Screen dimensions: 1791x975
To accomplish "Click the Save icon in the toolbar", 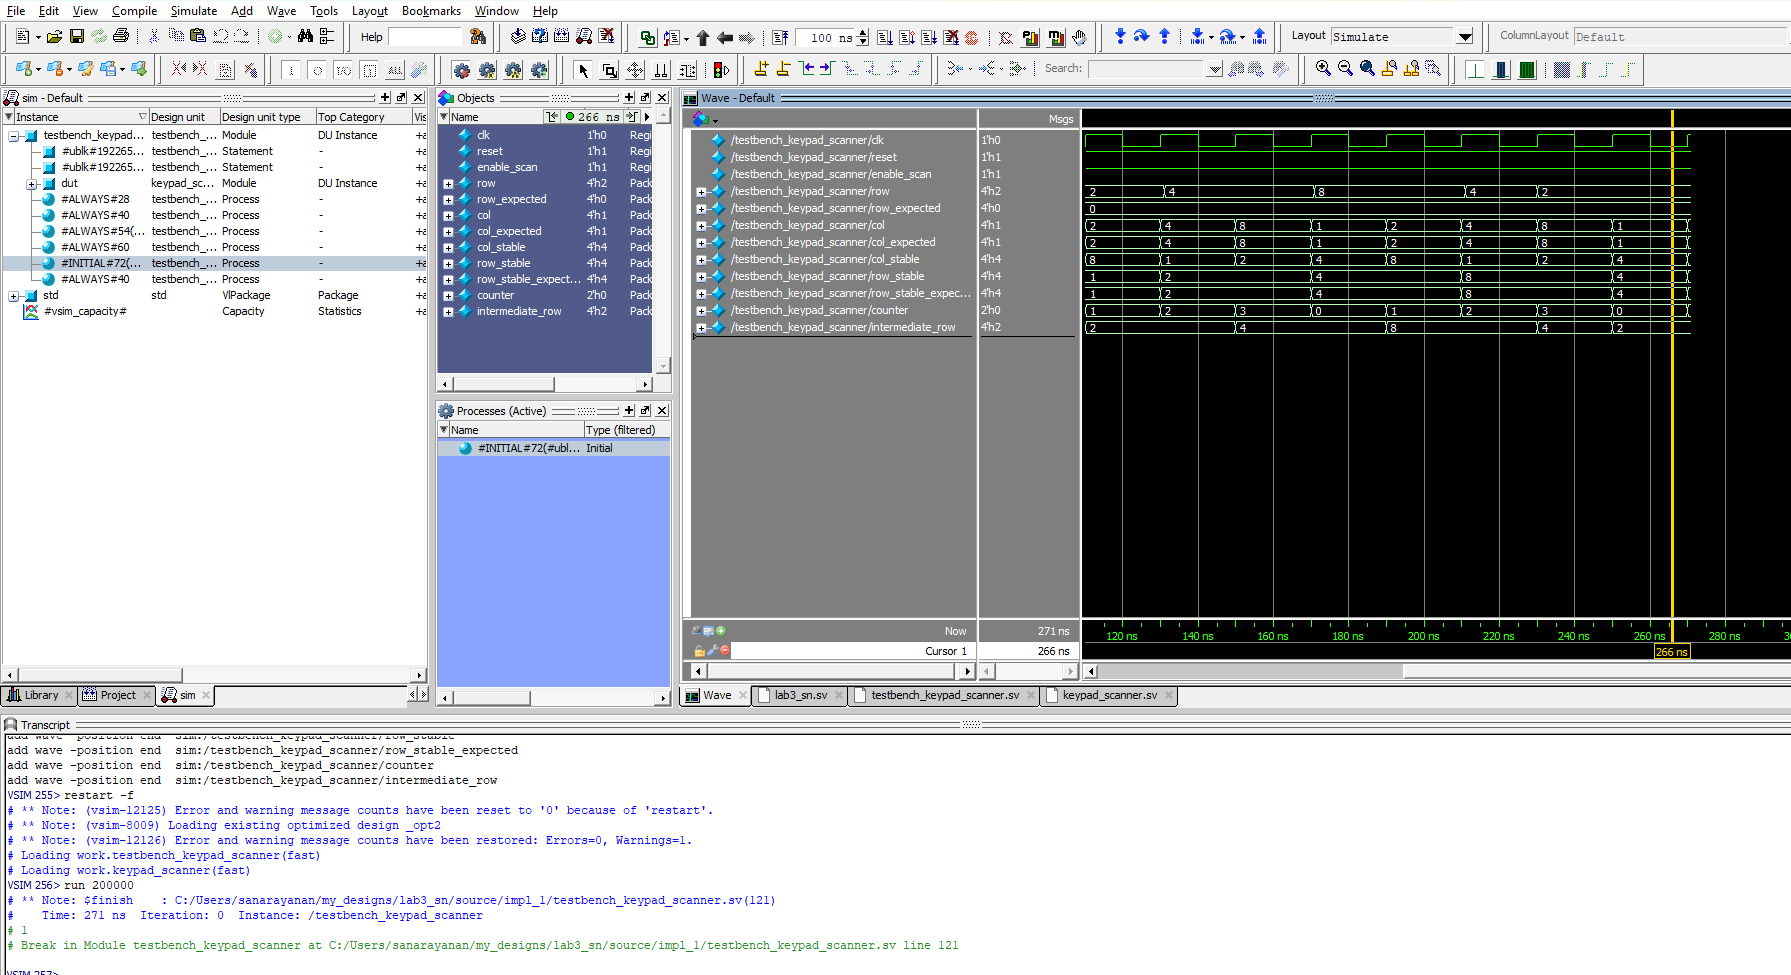I will (76, 37).
